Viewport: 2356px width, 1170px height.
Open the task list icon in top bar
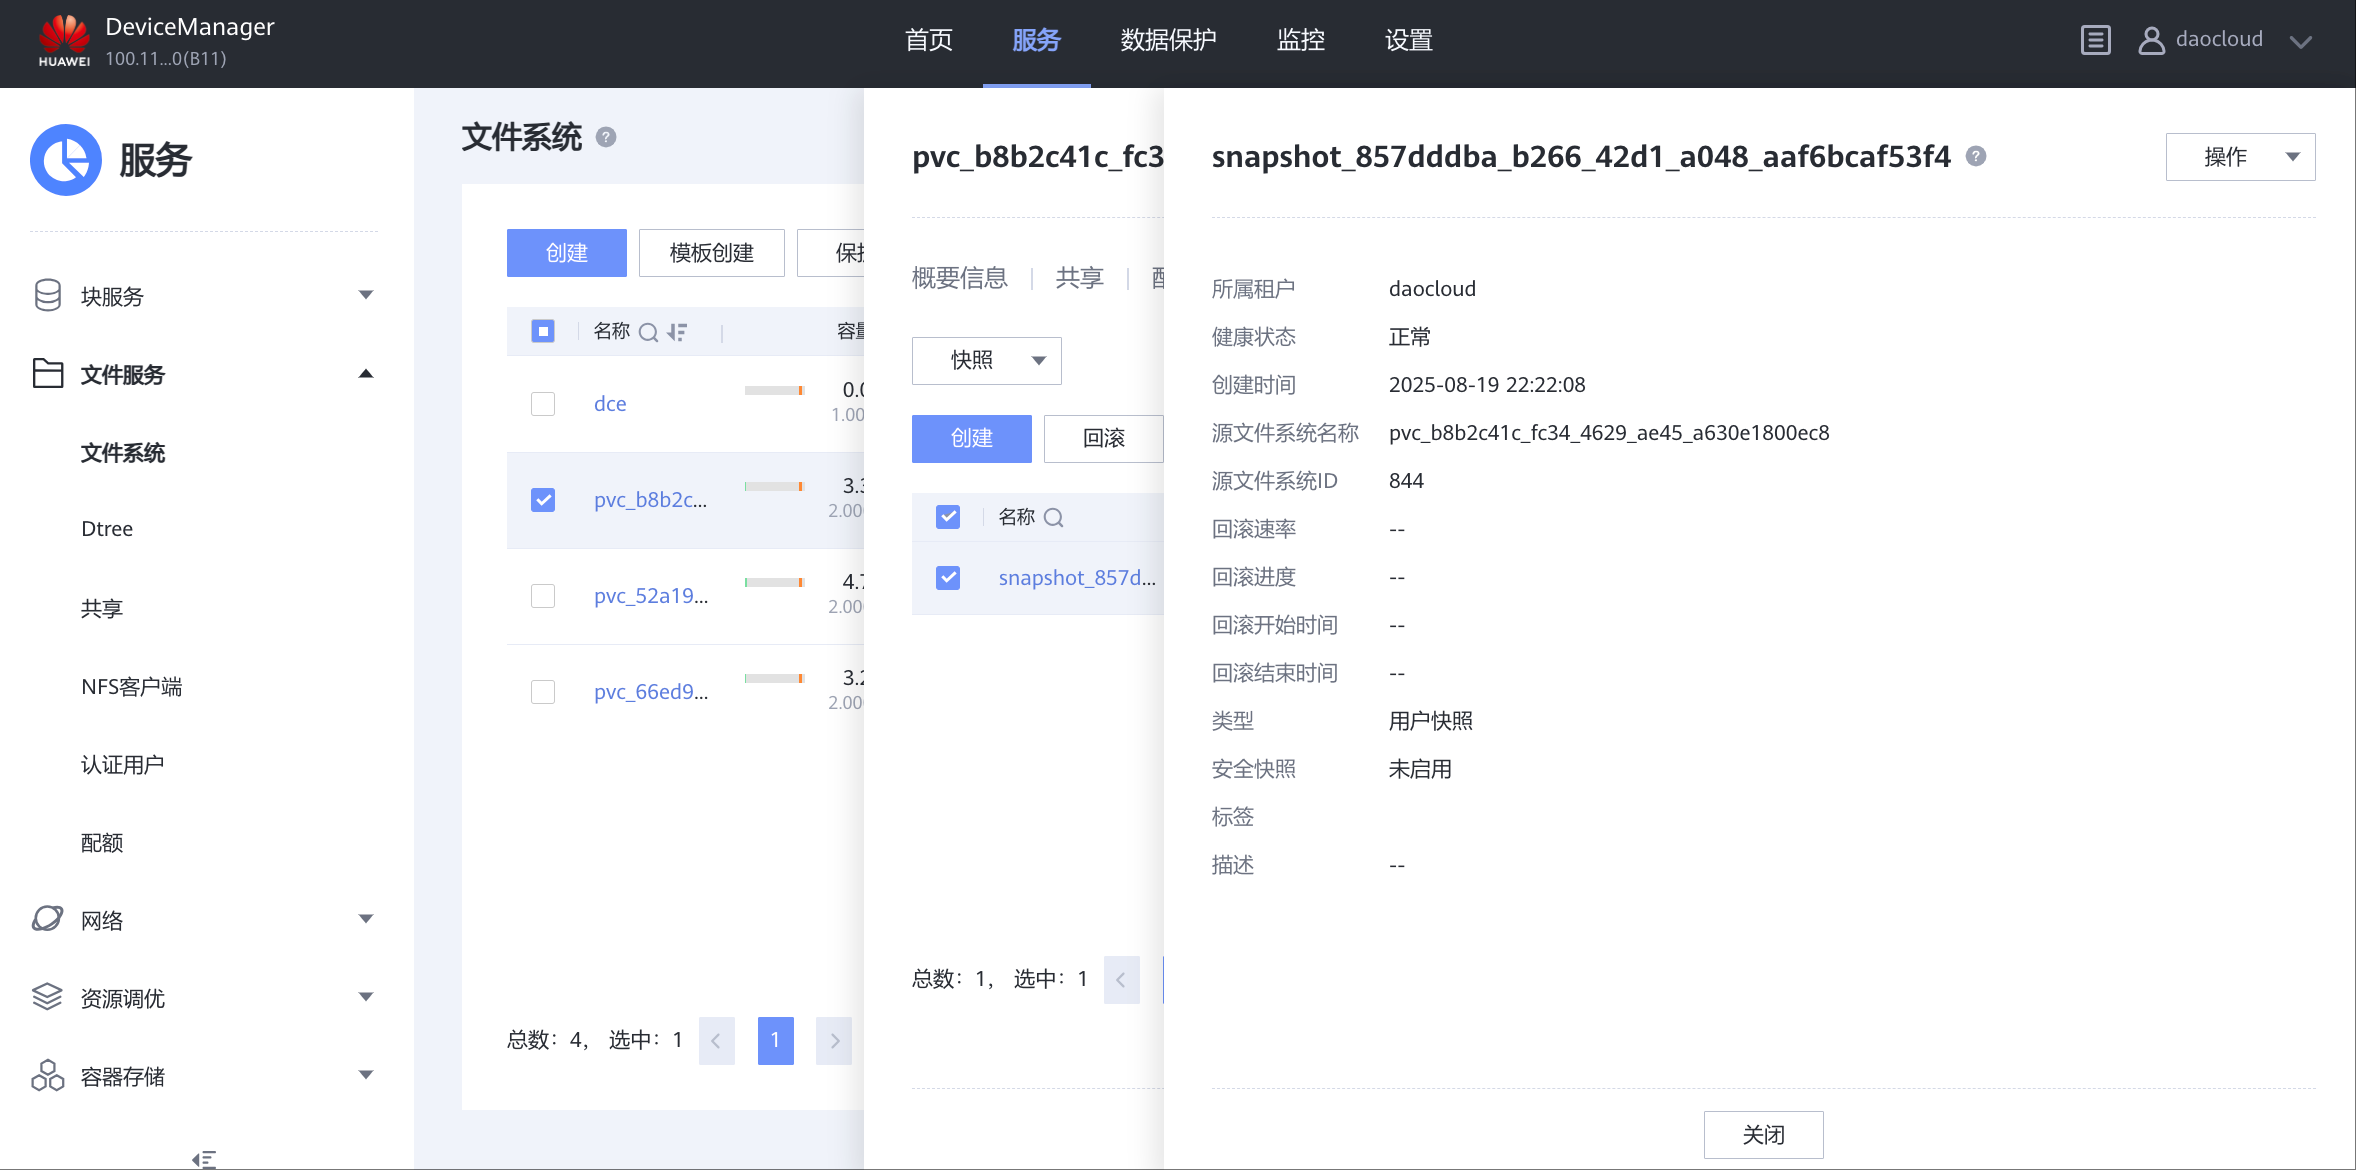click(2095, 40)
